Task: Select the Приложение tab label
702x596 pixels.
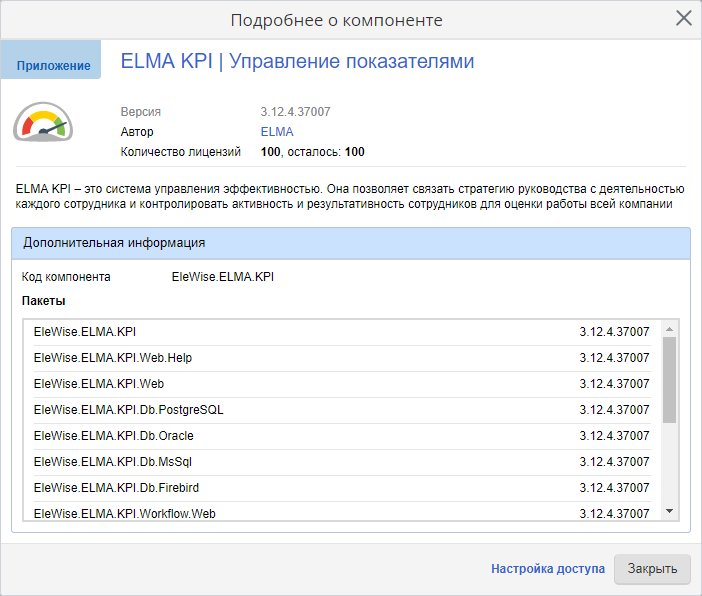Action: coord(53,66)
